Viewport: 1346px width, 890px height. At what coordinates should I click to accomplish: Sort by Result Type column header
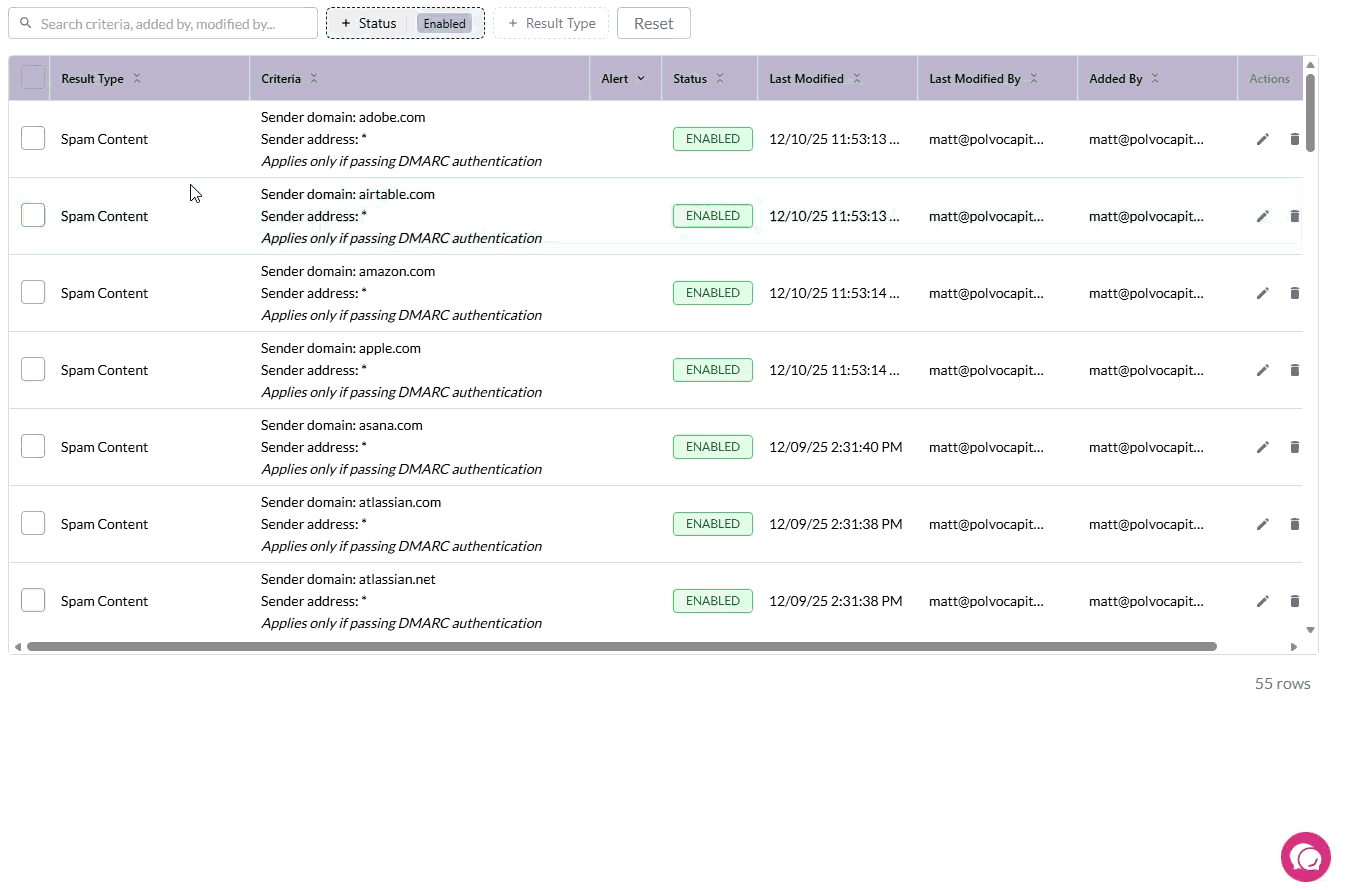[x=93, y=79]
